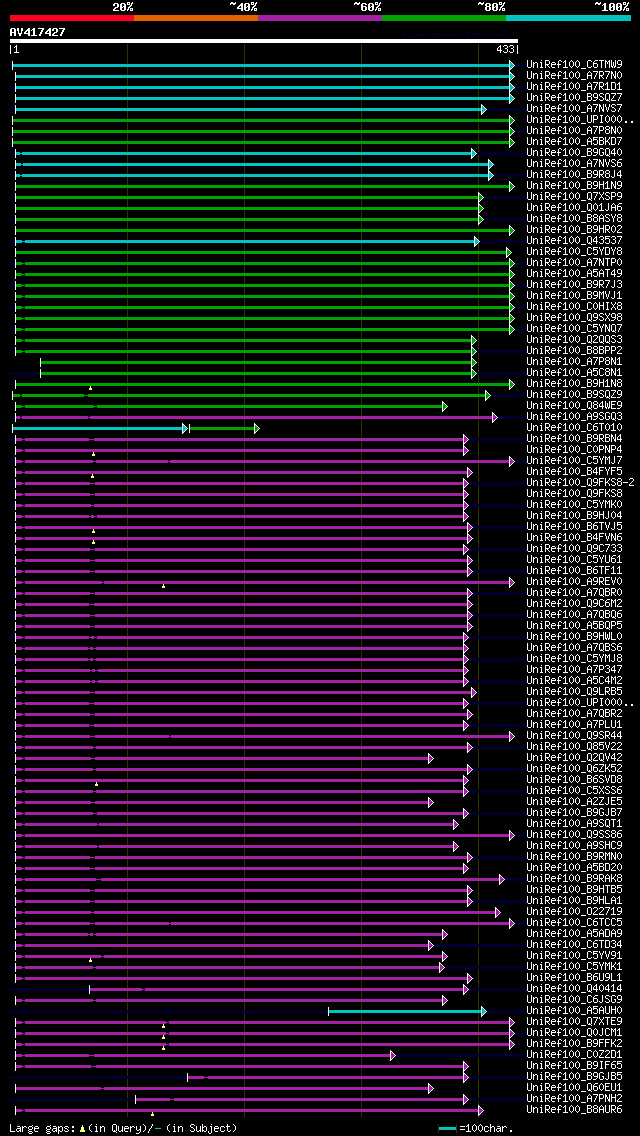Select the UniRef100_B6TVJ5 label
This screenshot has width=640, height=1136.
[x=574, y=527]
